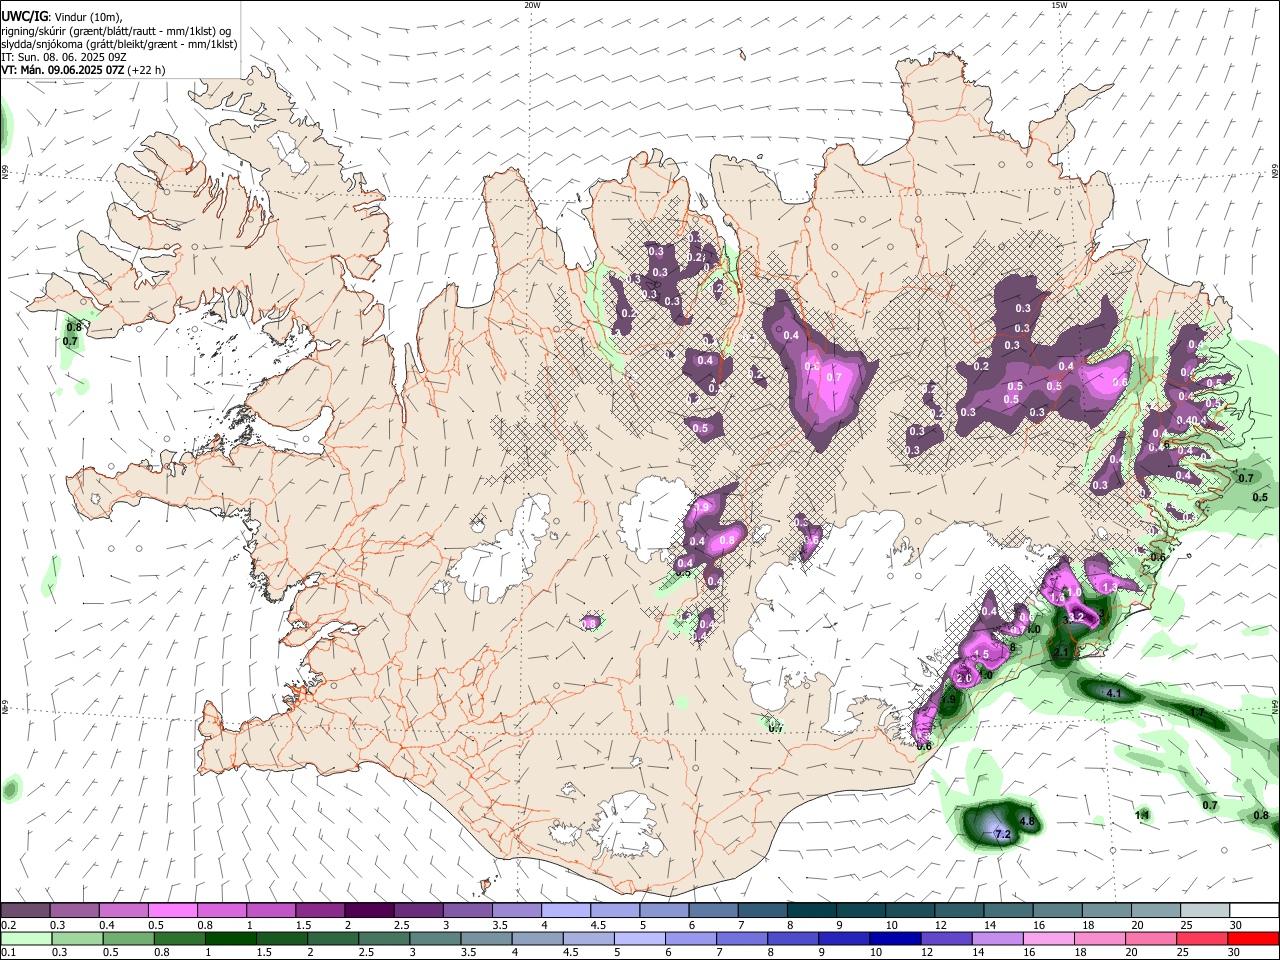
Task: Click the 18 label in the bottom legend row
Action: pos(1081,953)
